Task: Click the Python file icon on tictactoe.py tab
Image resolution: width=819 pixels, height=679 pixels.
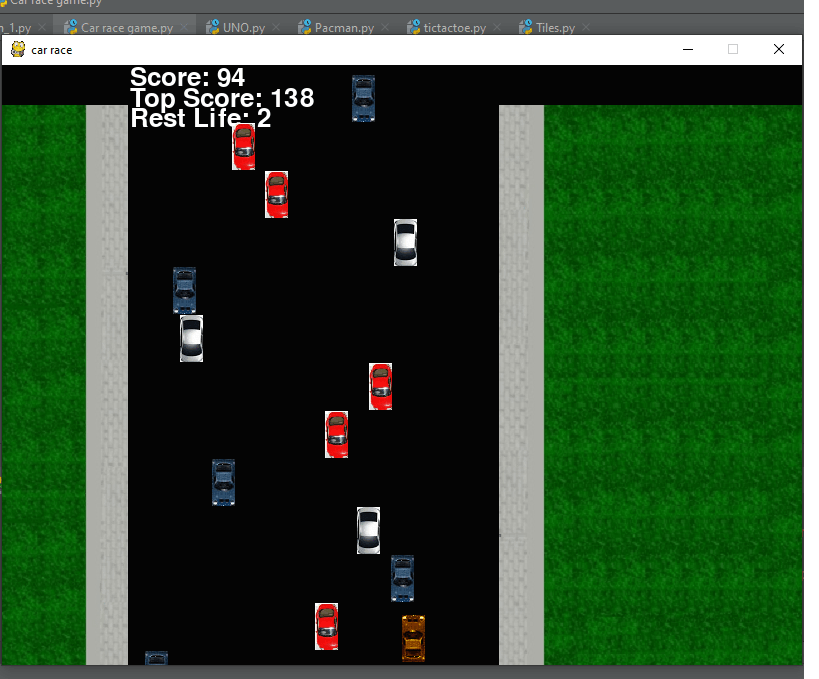Action: pyautogui.click(x=414, y=28)
